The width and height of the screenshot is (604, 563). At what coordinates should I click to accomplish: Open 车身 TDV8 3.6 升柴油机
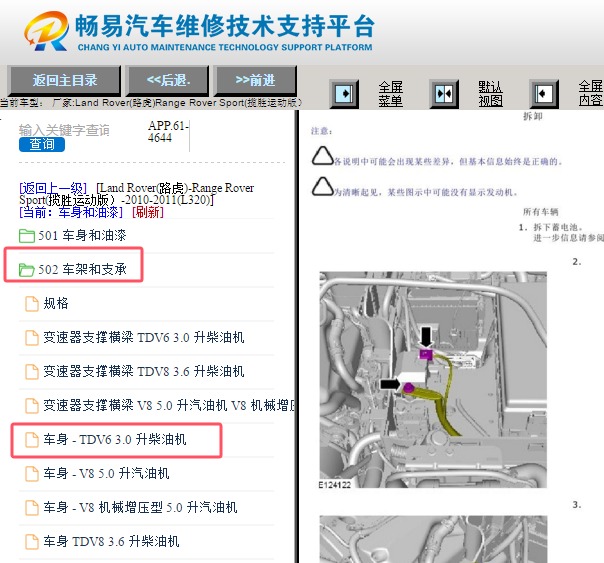pos(111,541)
